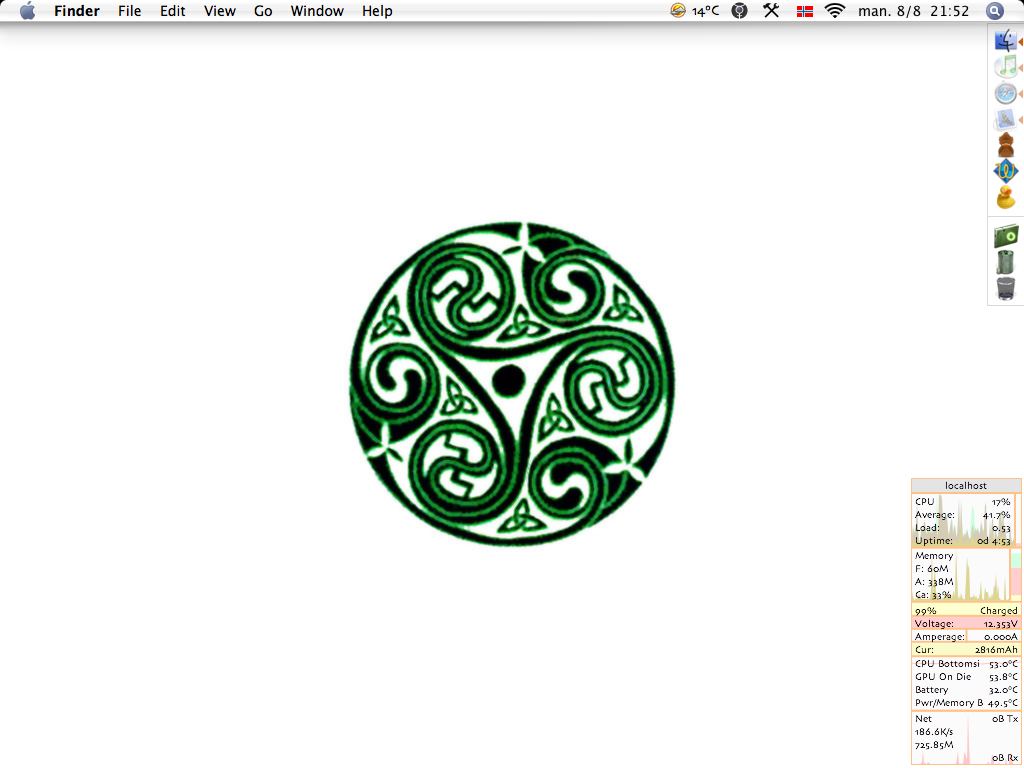1024x768 pixels.
Task: Open the blue diamond W app in the dock
Action: point(1006,171)
